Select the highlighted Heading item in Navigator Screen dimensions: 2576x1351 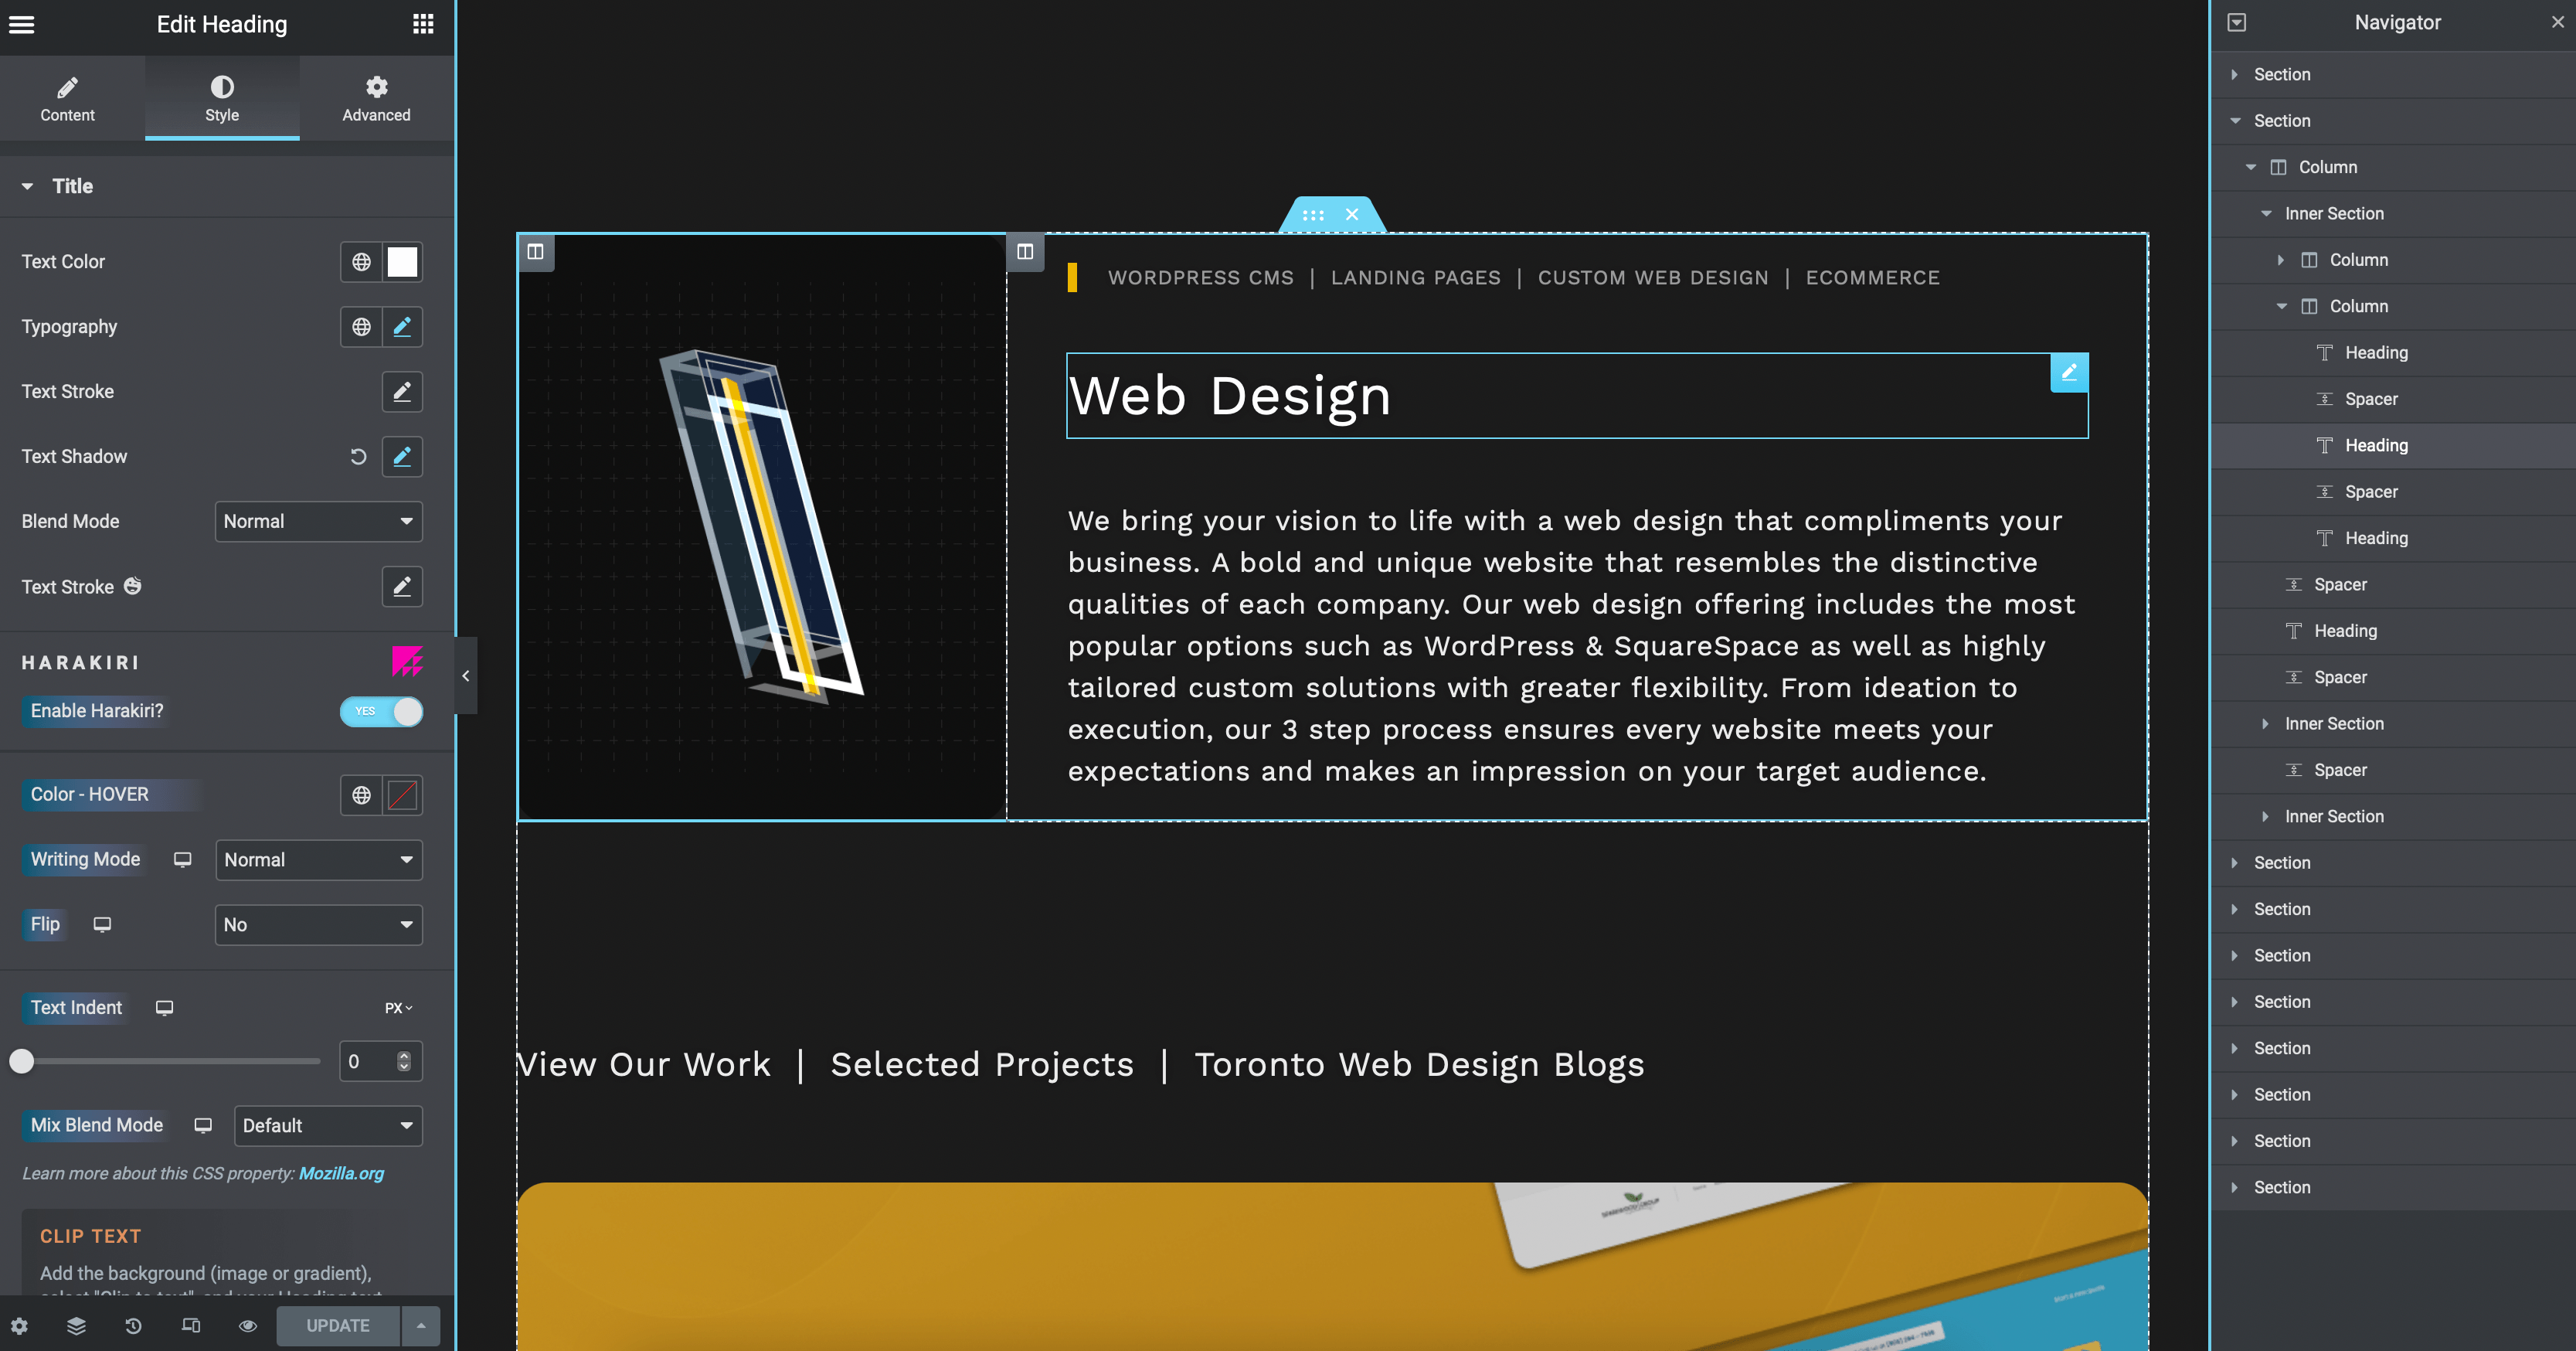2393,446
